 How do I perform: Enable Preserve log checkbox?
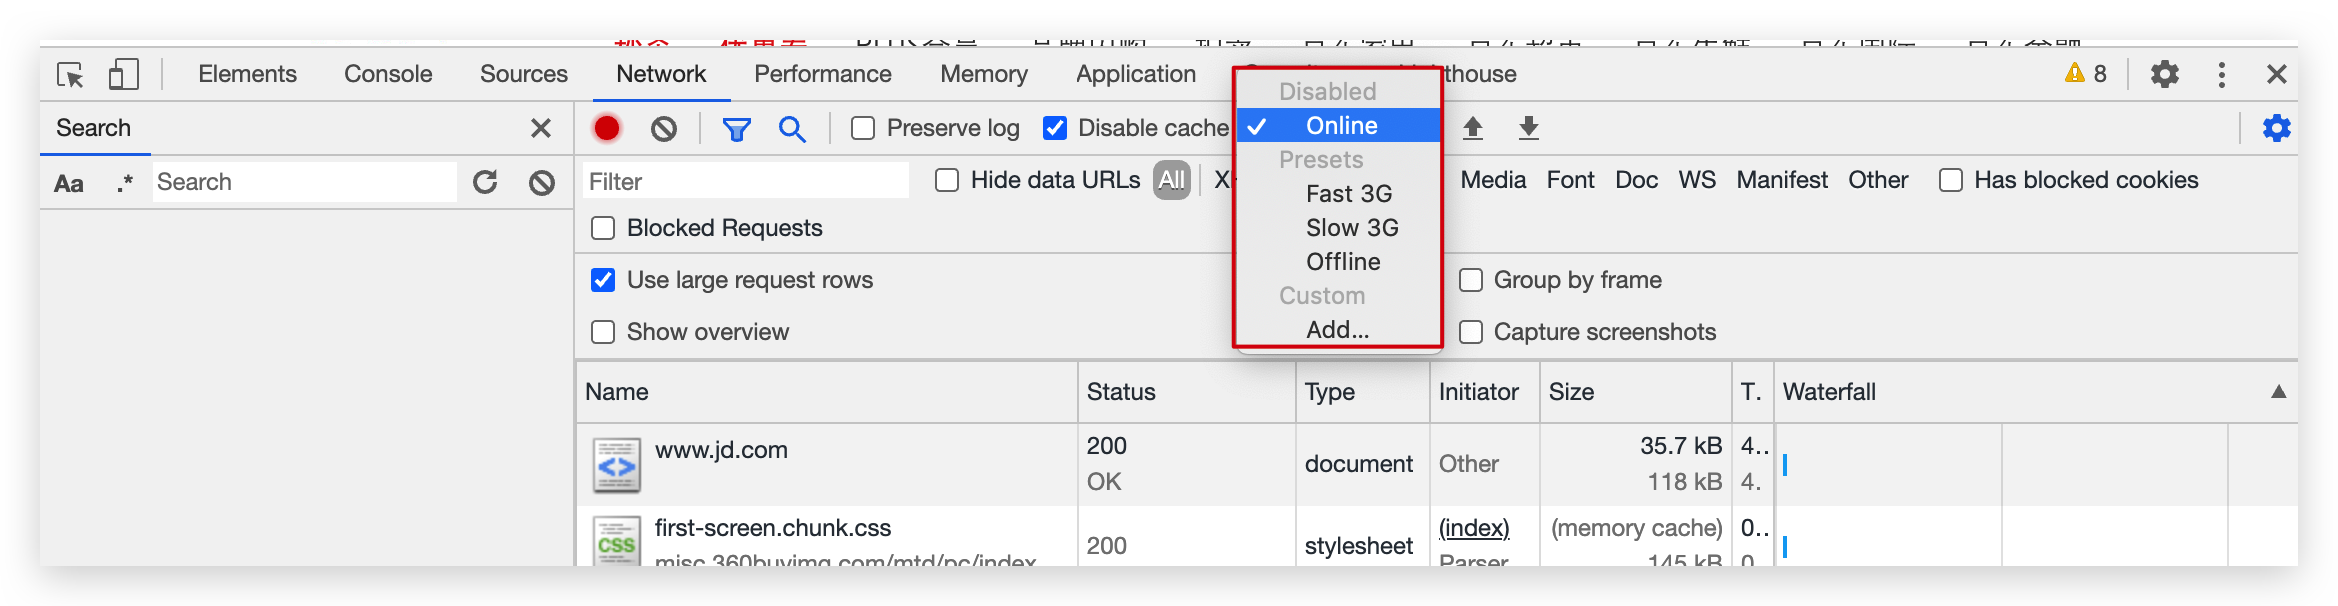coord(863,128)
